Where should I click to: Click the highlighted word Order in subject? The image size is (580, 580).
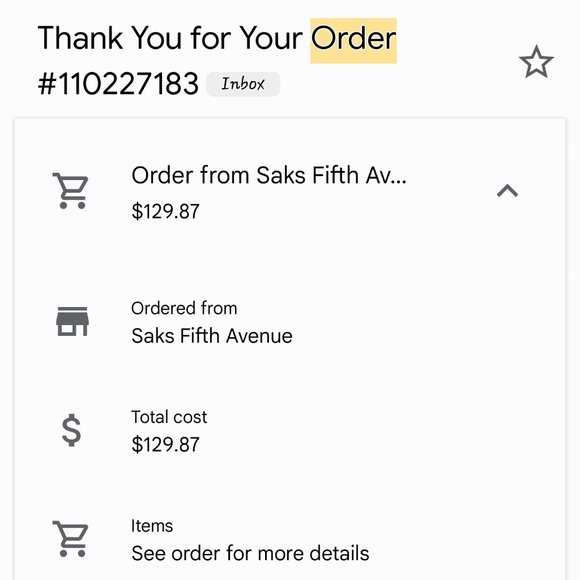pyautogui.click(x=353, y=40)
